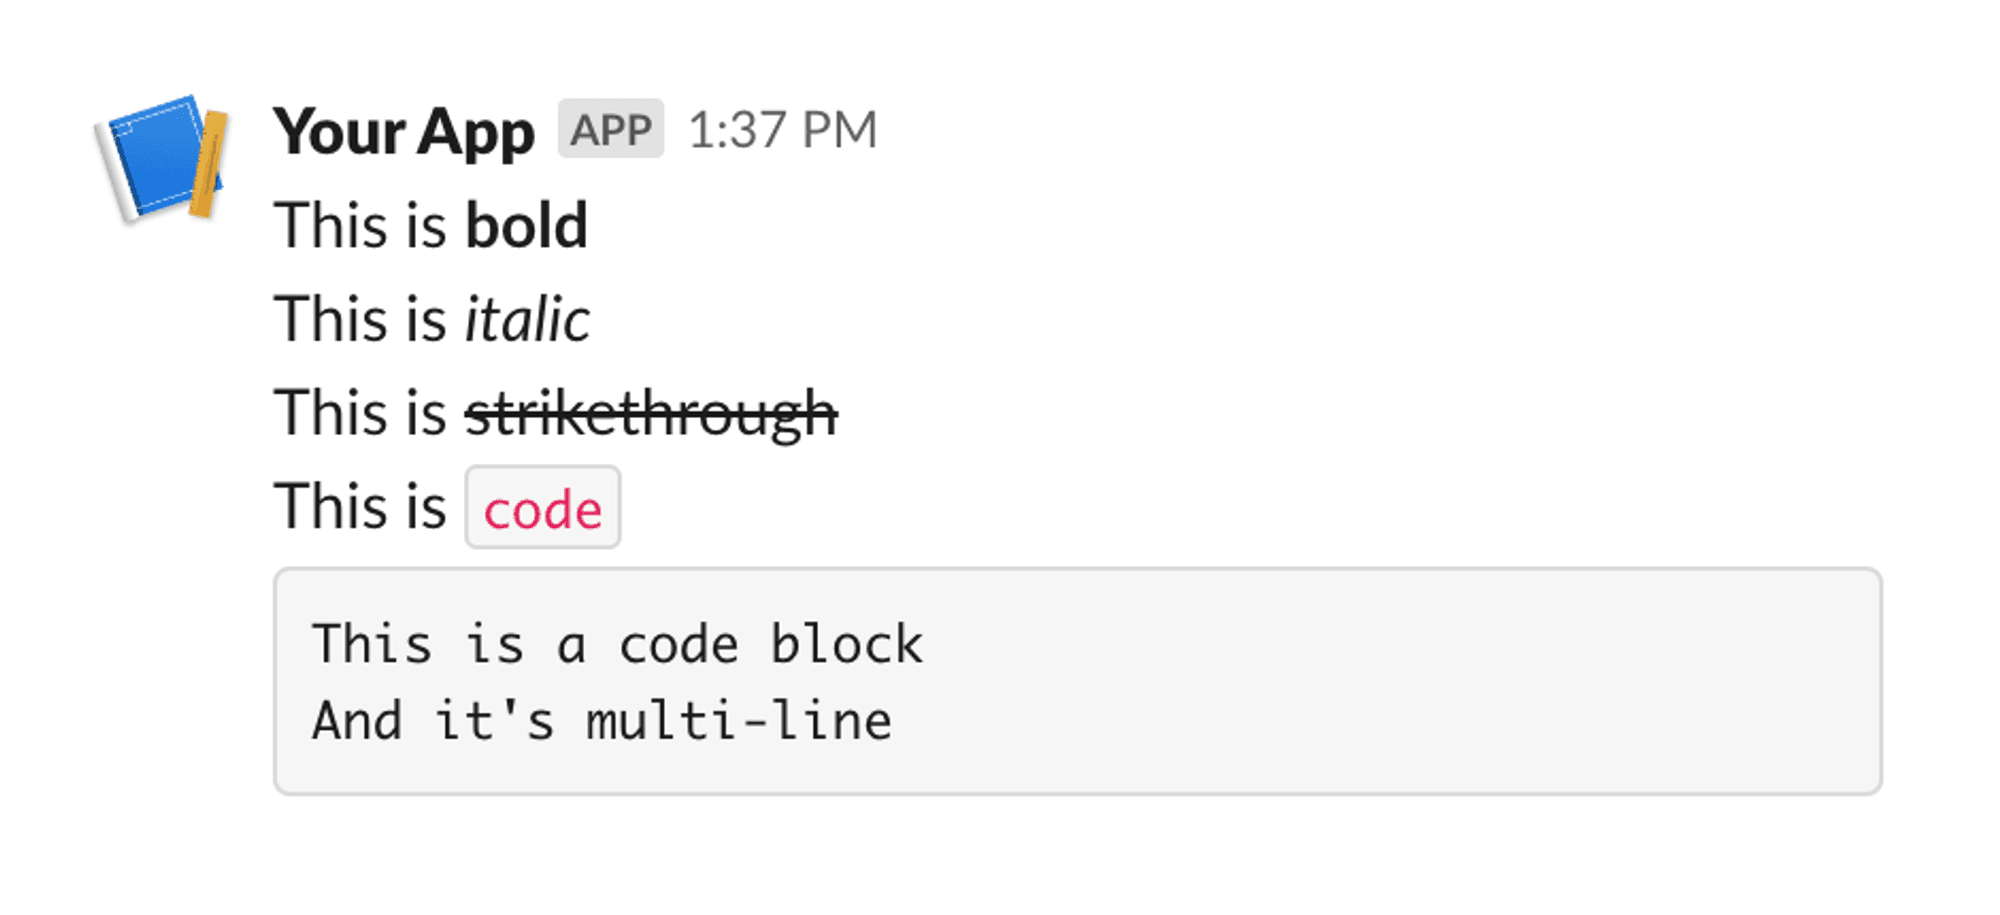Open Your App by clicking its name

[x=405, y=130]
